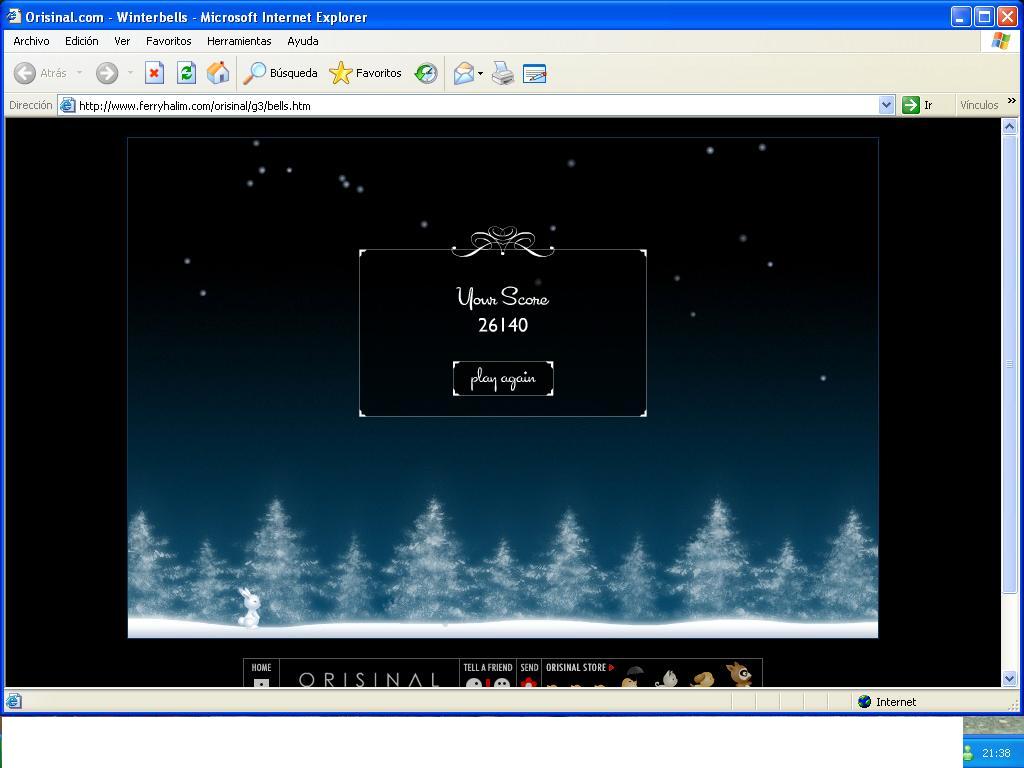Click the green Ir go button

click(x=917, y=105)
